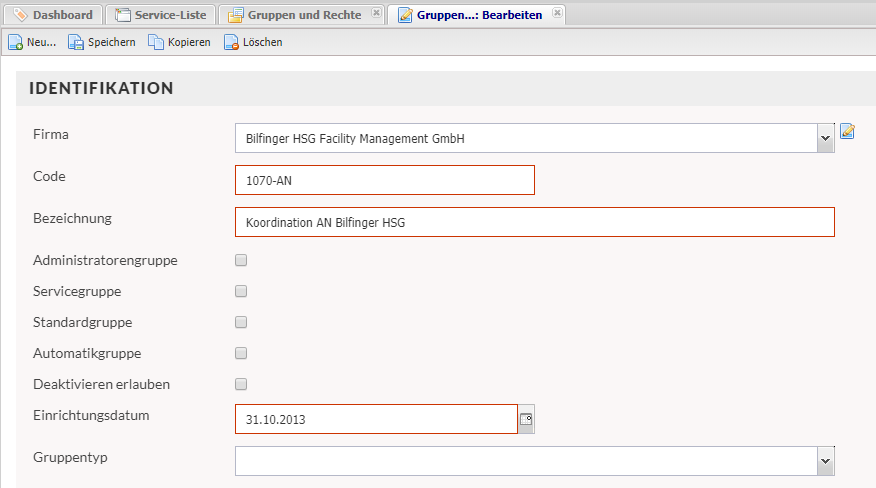Enable the Administratorengruppe checkbox

(x=241, y=260)
